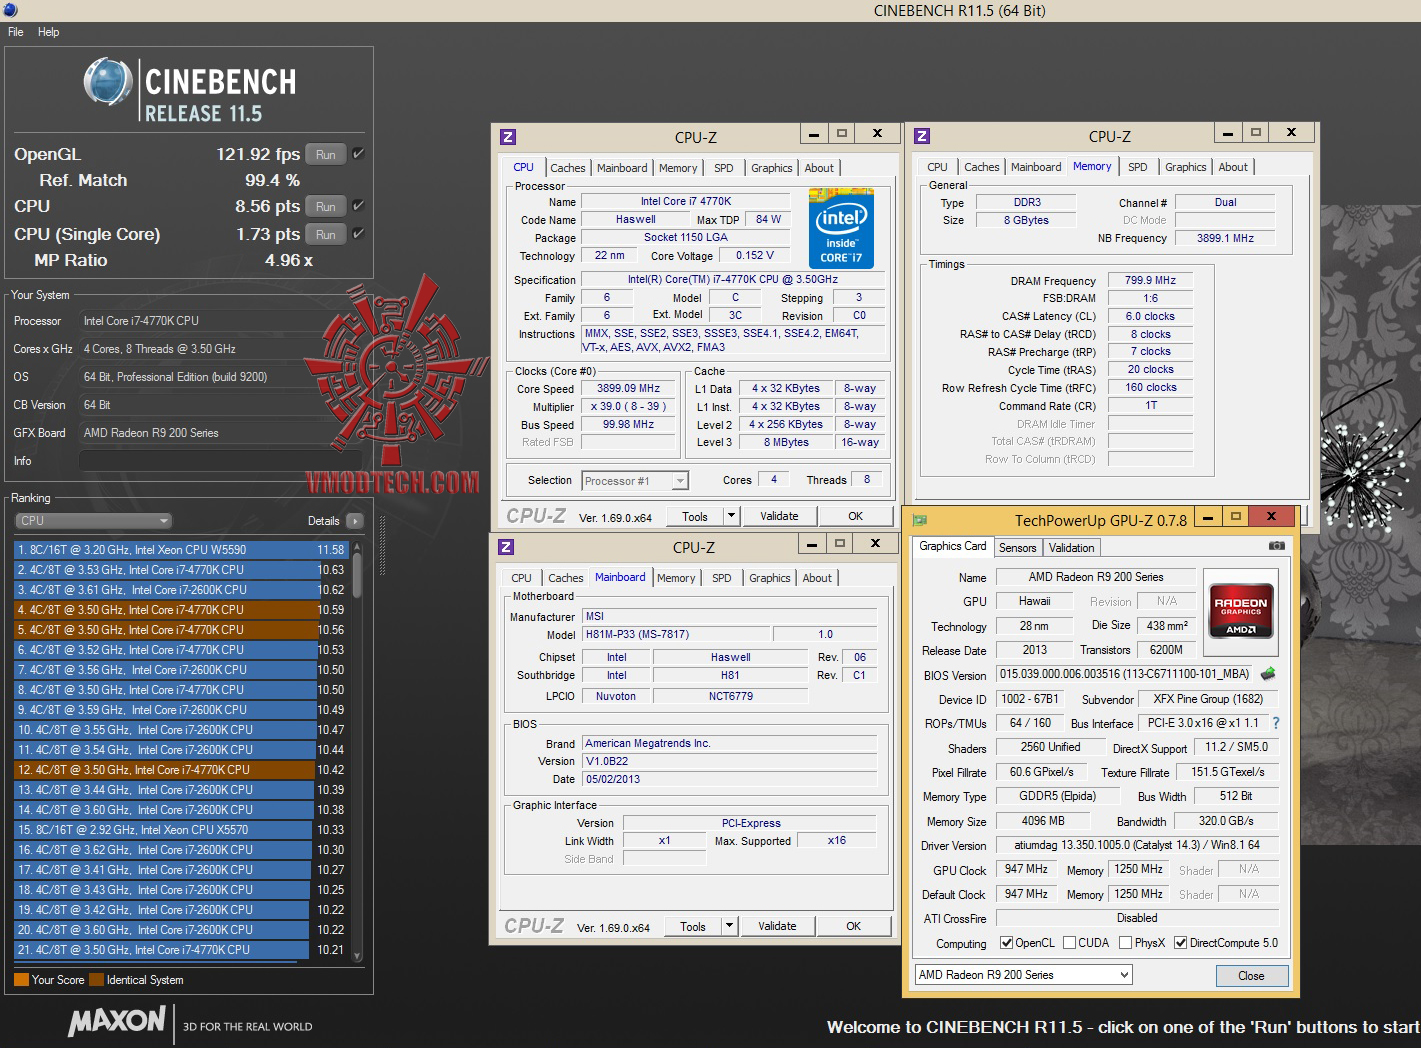Click the AMD Radeon R9 200 Series GFX Board field
The image size is (1421, 1048).
coord(220,433)
